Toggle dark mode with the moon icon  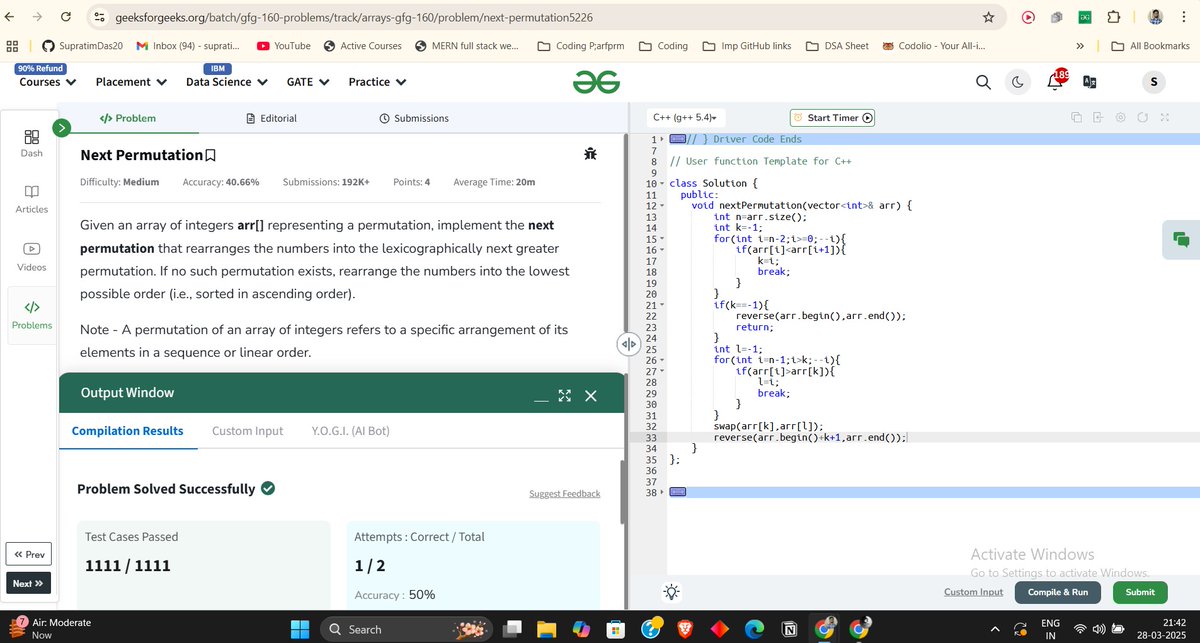1017,82
